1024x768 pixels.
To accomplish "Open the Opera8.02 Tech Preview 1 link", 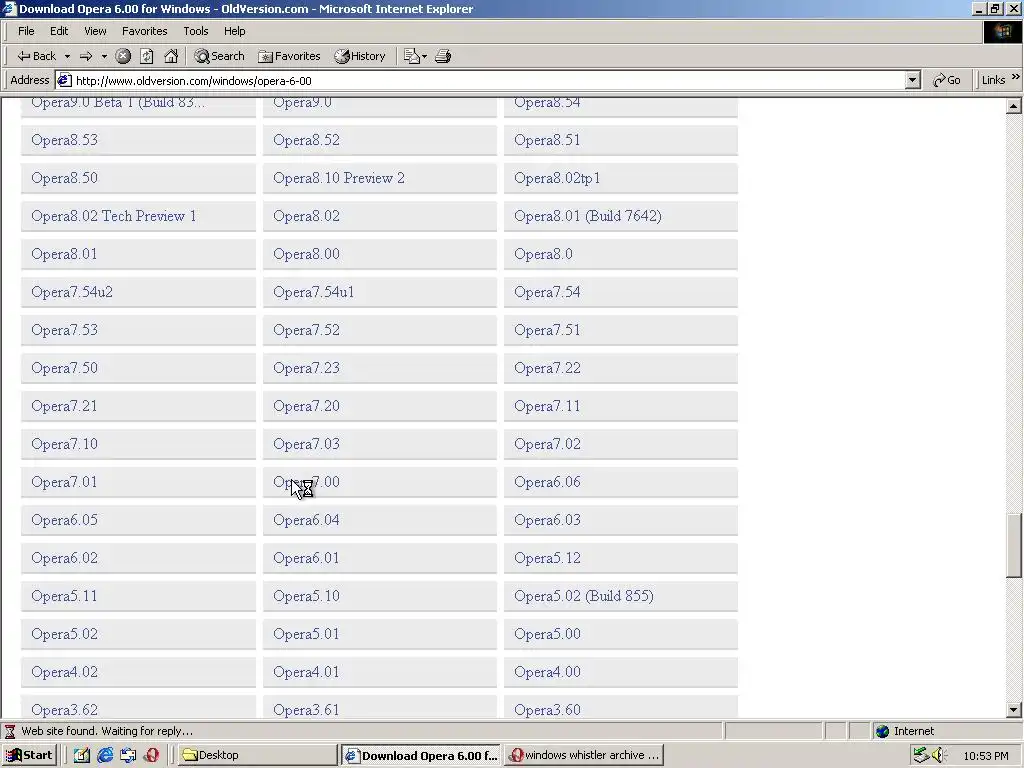I will (x=114, y=216).
